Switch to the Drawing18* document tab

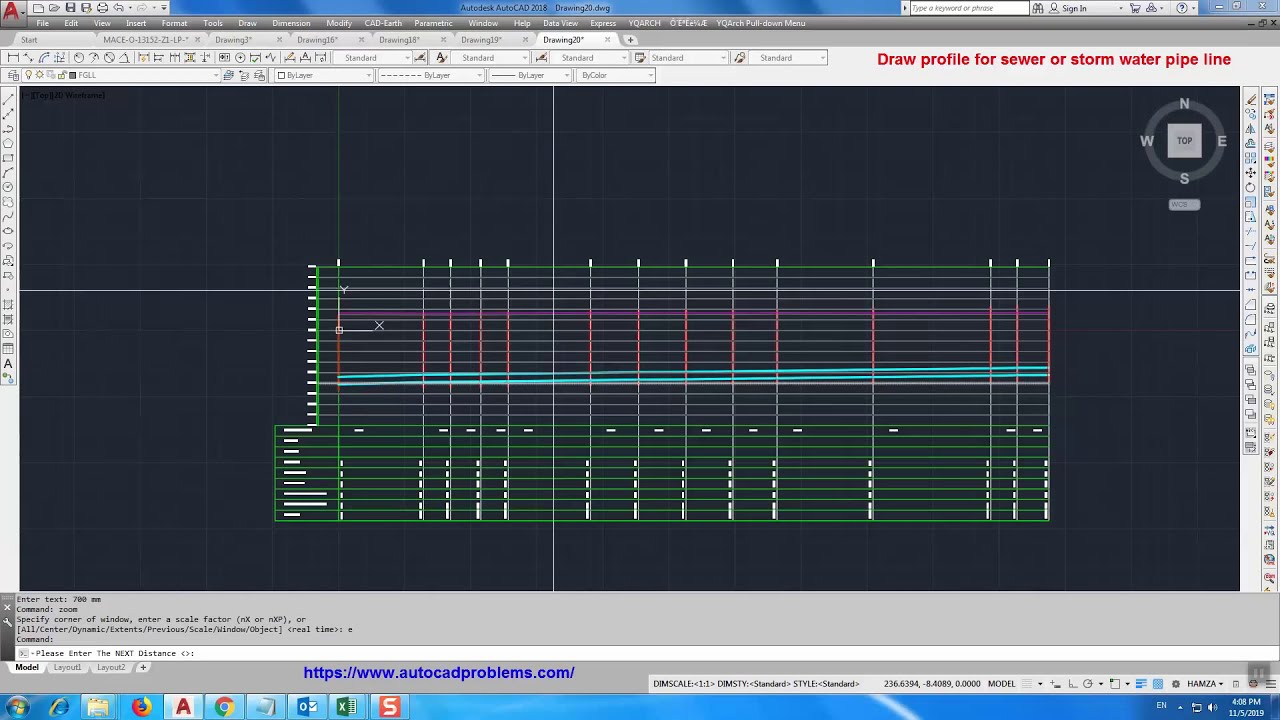coord(399,40)
